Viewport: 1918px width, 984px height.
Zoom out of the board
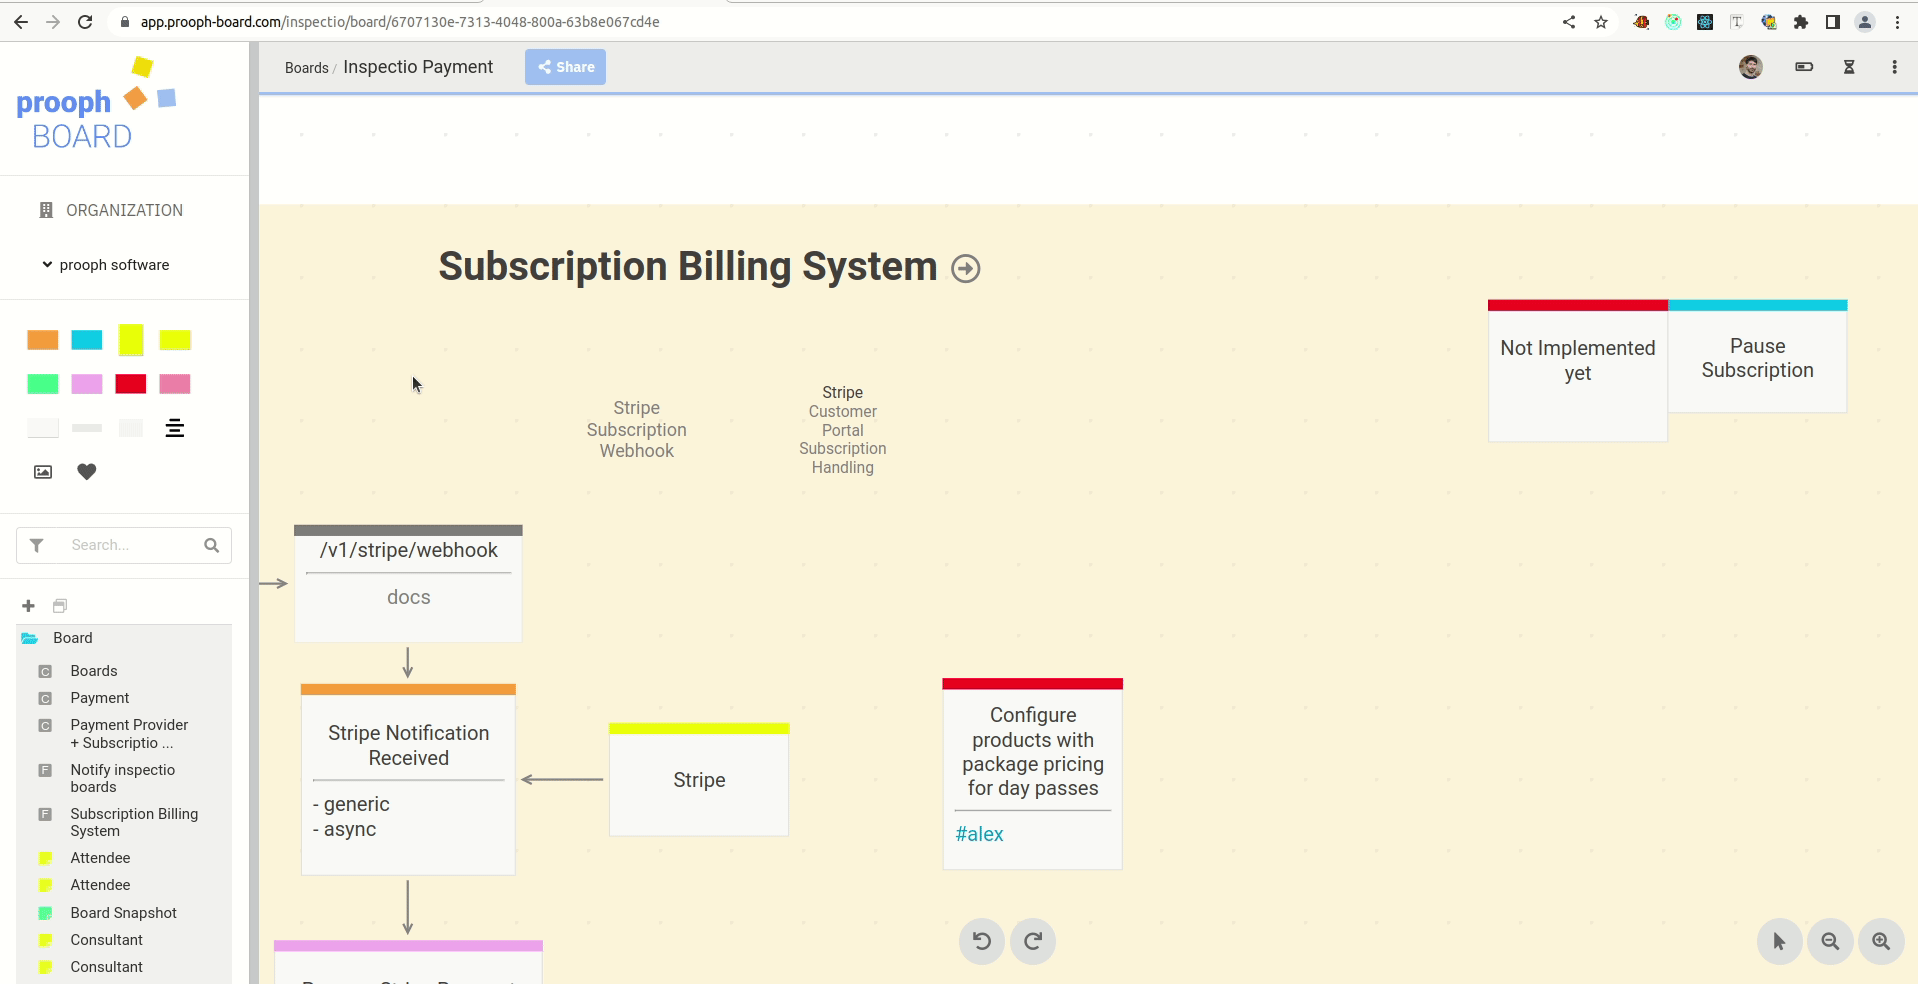point(1830,941)
